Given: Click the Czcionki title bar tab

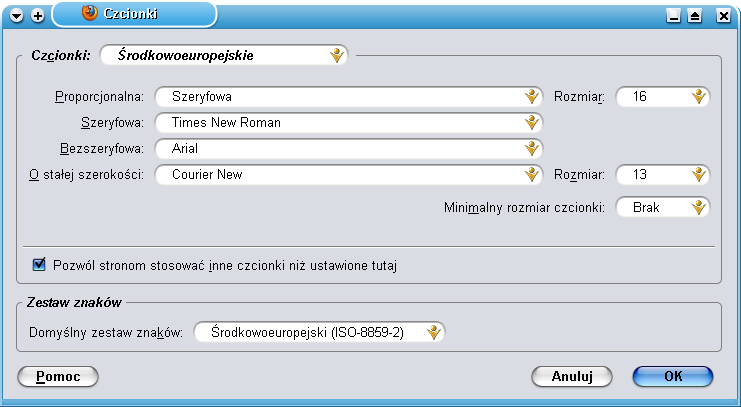Looking at the screenshot, I should pos(135,14).
